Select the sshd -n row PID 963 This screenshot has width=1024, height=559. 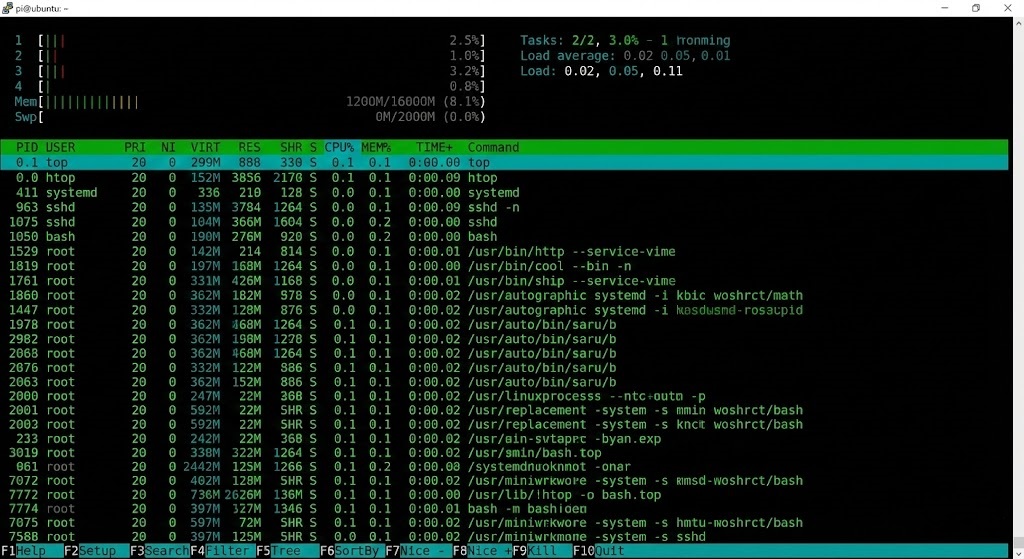coord(504,207)
